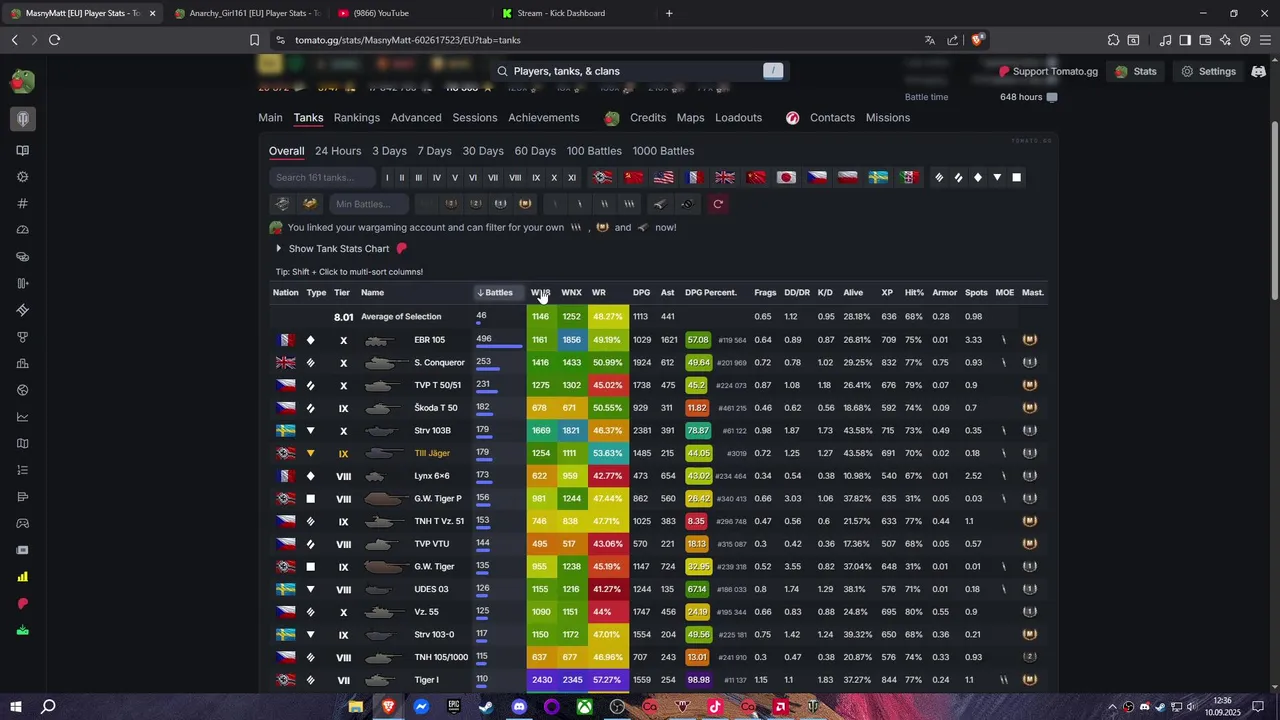1280x720 pixels.
Task: Filter tanks by Sweden flag
Action: (x=878, y=177)
